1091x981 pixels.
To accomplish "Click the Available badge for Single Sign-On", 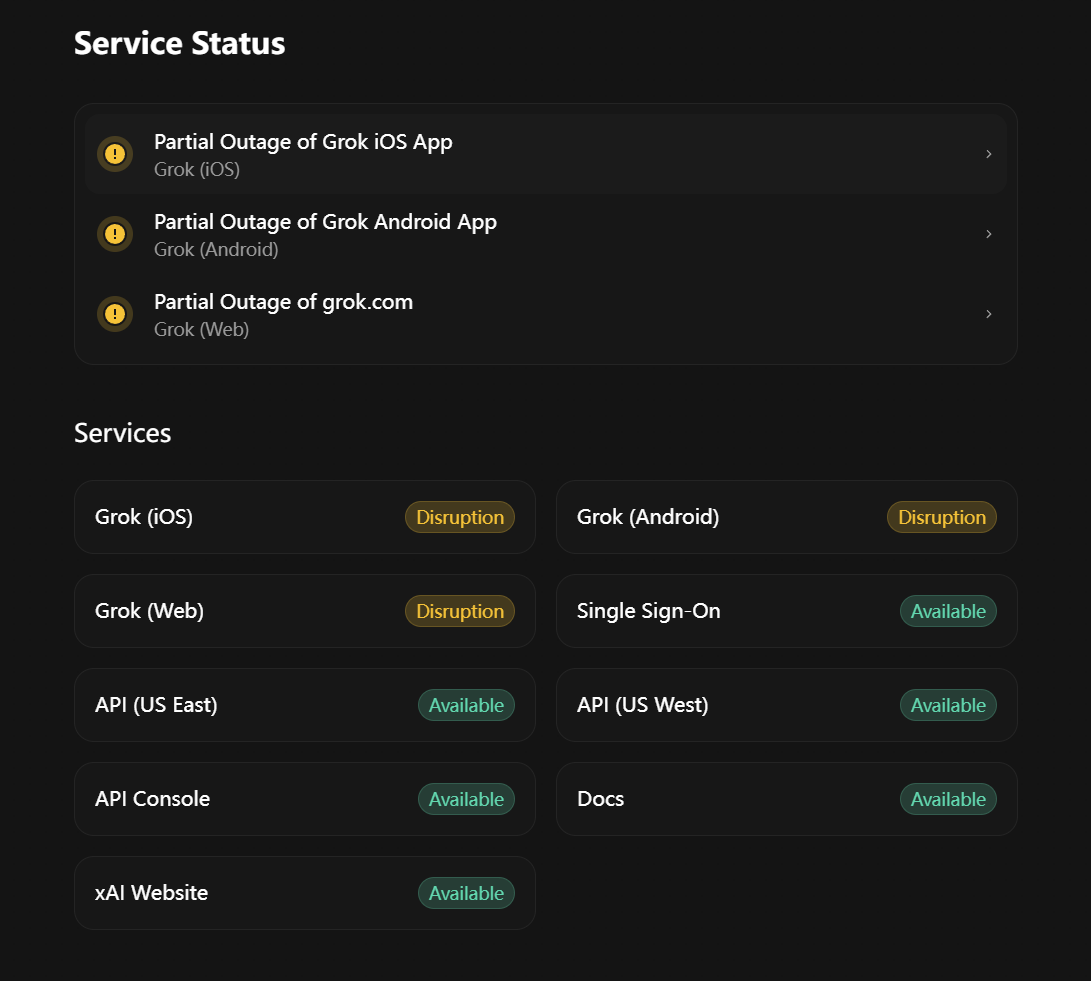I will pos(948,611).
